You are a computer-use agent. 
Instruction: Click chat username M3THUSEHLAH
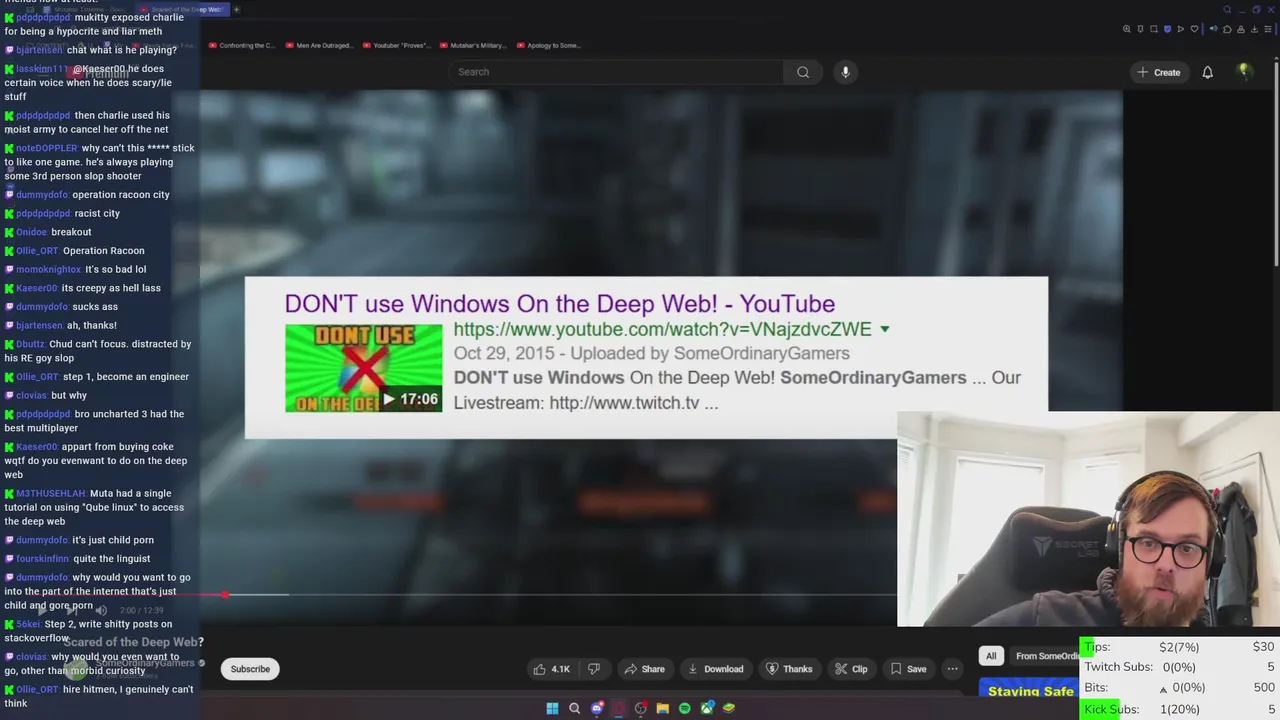(51, 493)
